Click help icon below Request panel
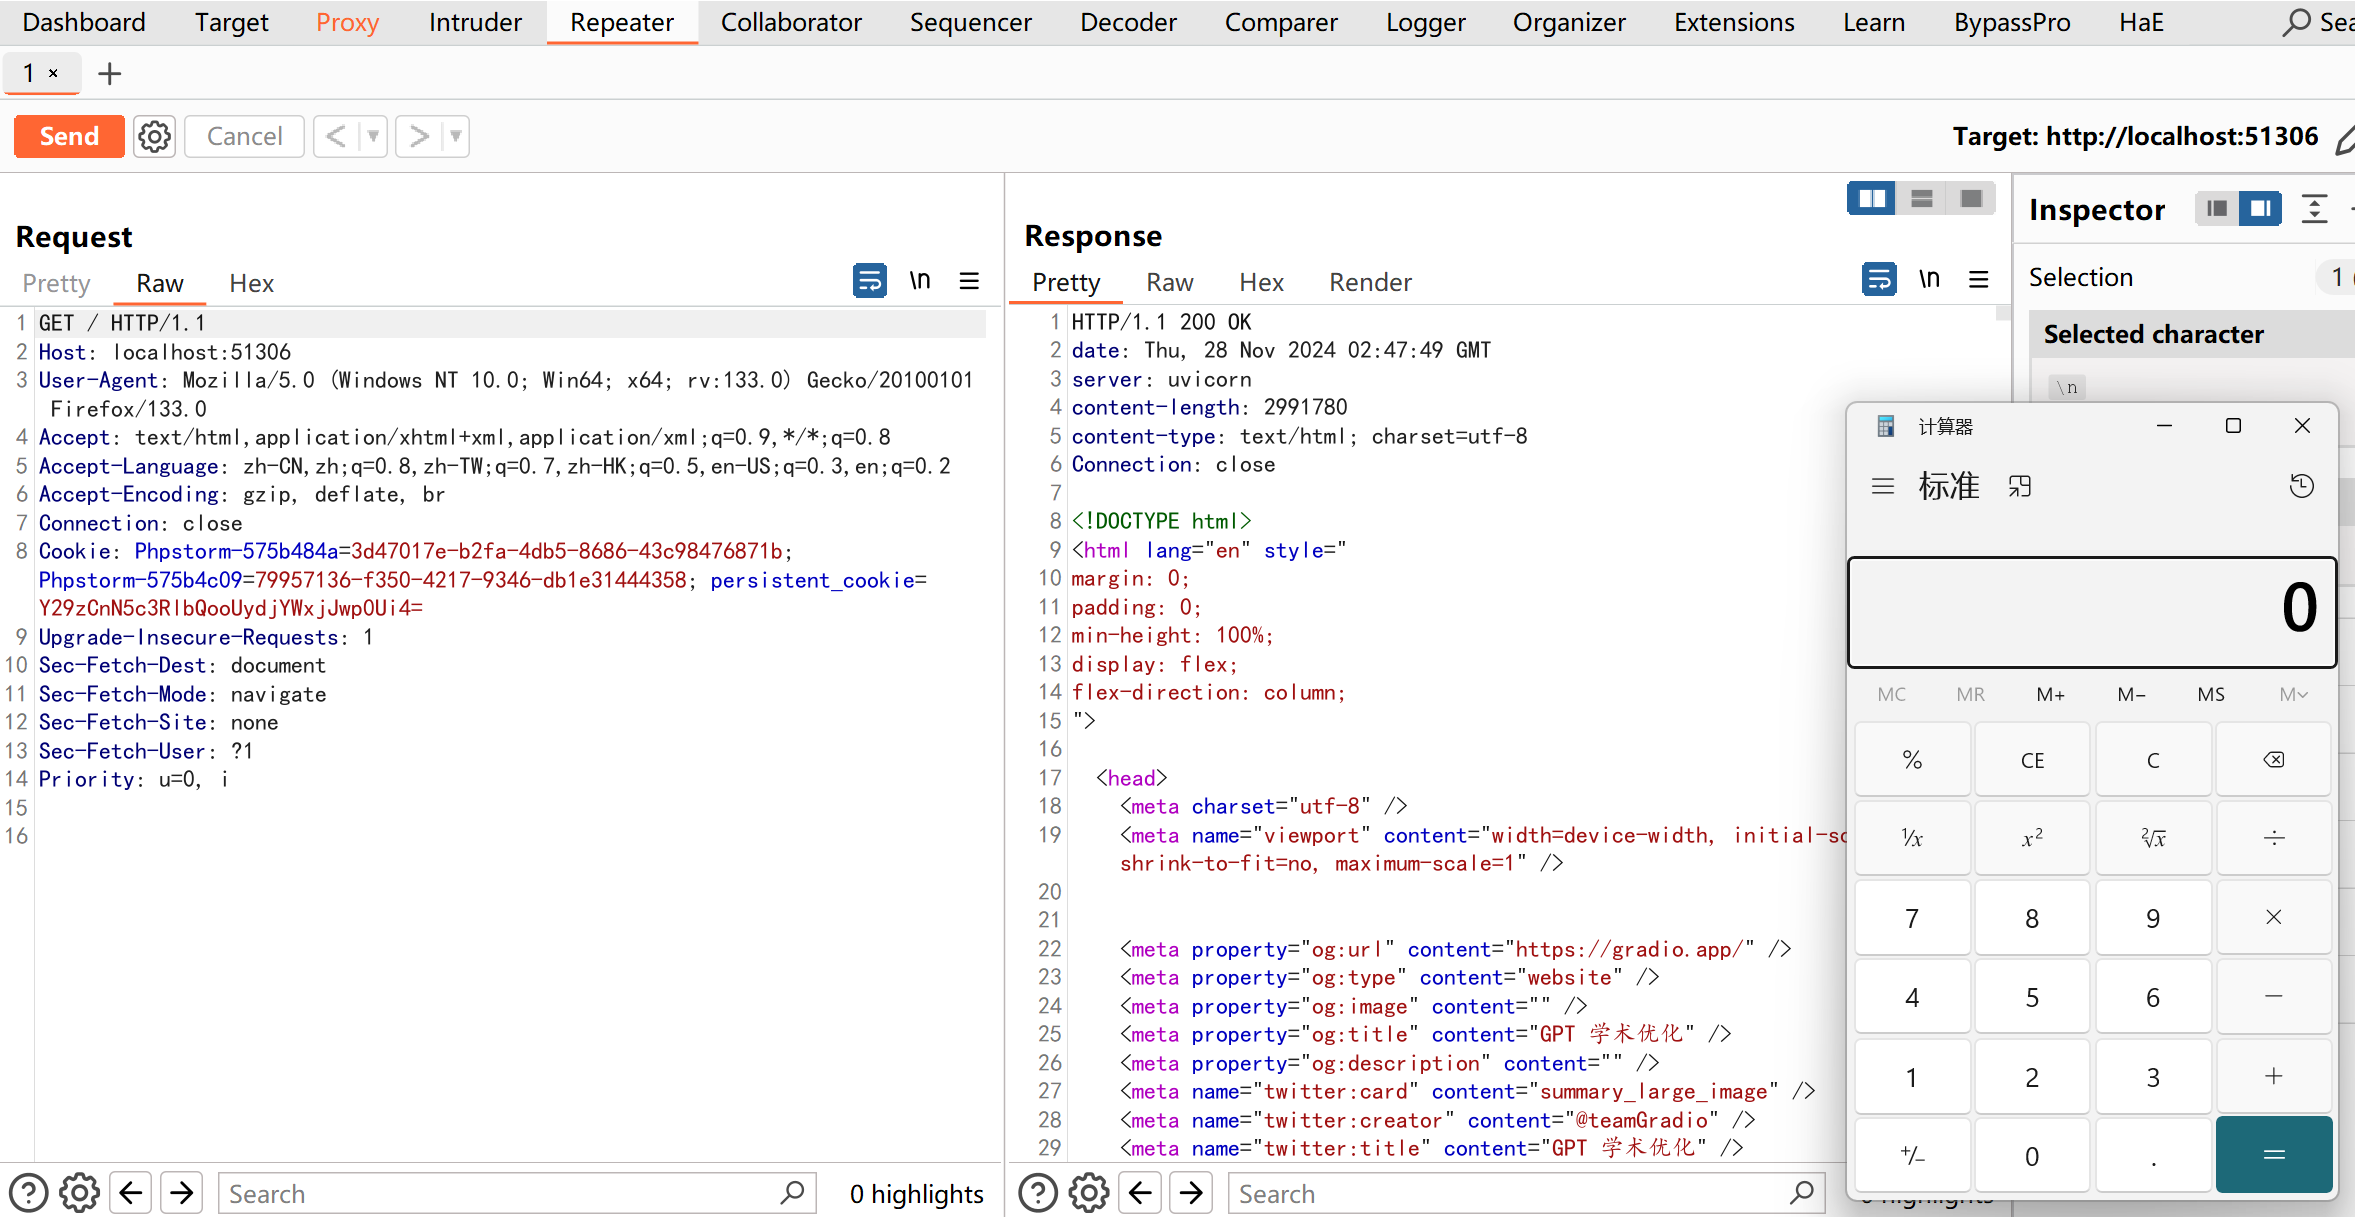Viewport: 2355px width, 1217px height. point(28,1193)
